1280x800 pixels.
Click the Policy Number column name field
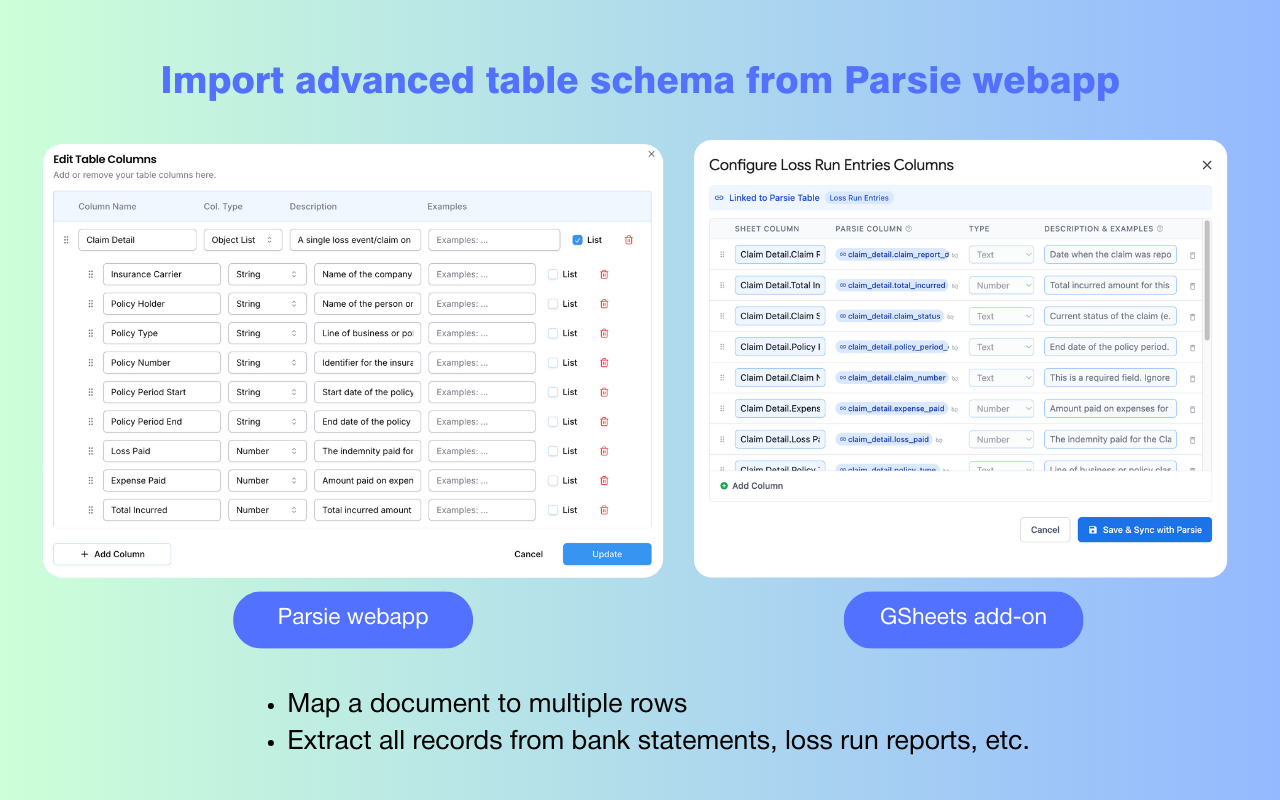click(x=162, y=363)
